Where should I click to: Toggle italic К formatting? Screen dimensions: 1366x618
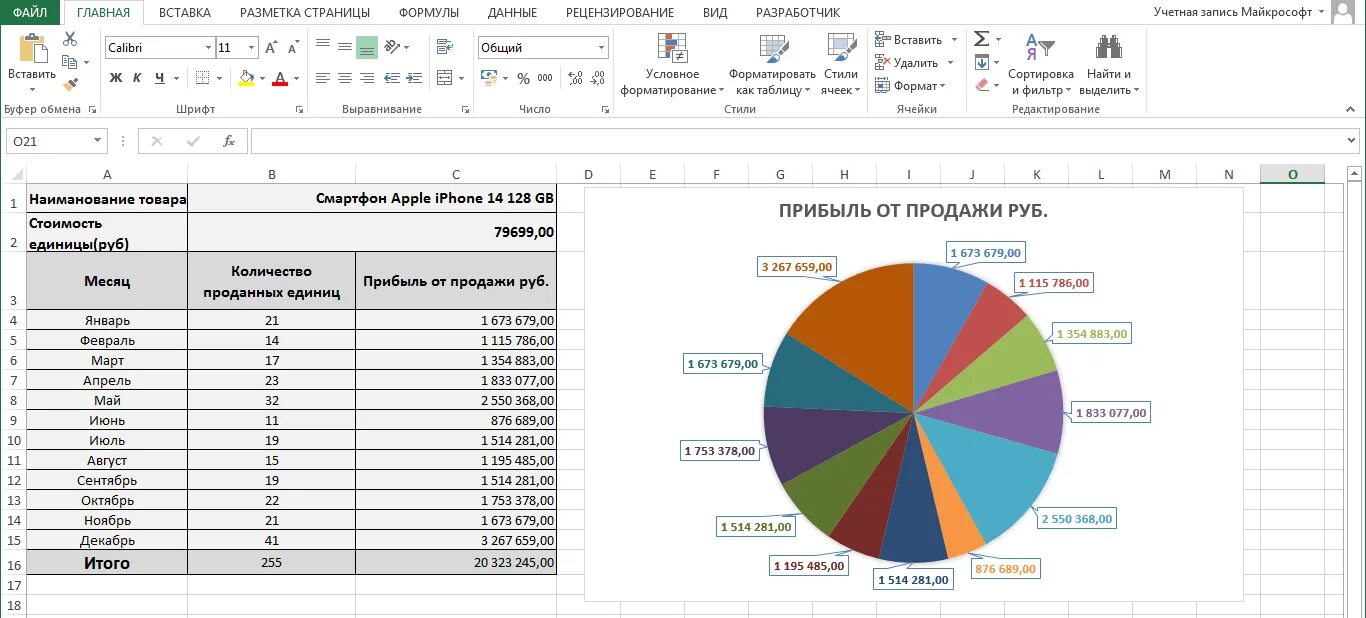[137, 78]
